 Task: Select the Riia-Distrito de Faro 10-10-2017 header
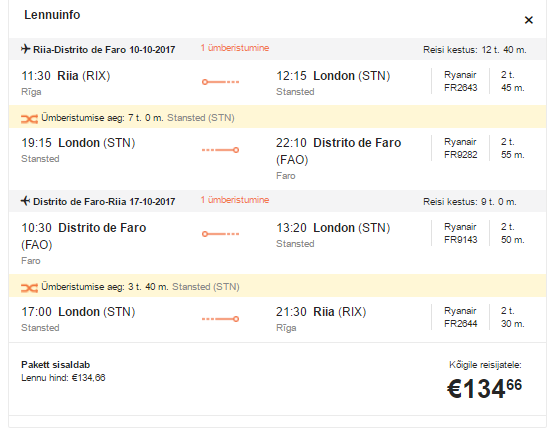pyautogui.click(x=104, y=50)
